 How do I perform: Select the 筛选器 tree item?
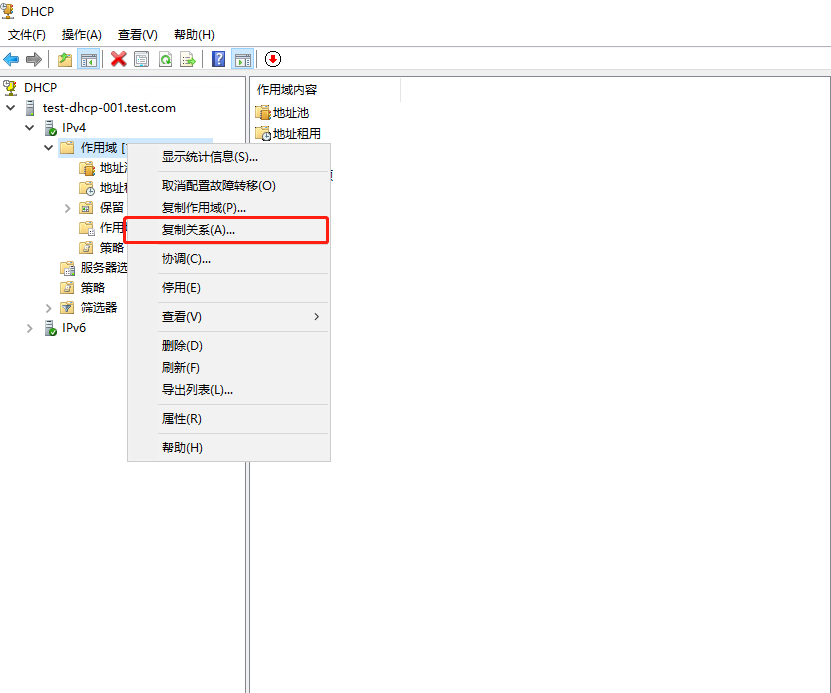pos(99,307)
